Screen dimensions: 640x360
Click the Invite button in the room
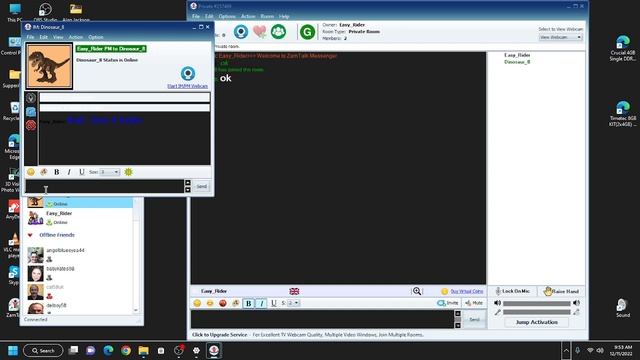tap(448, 303)
